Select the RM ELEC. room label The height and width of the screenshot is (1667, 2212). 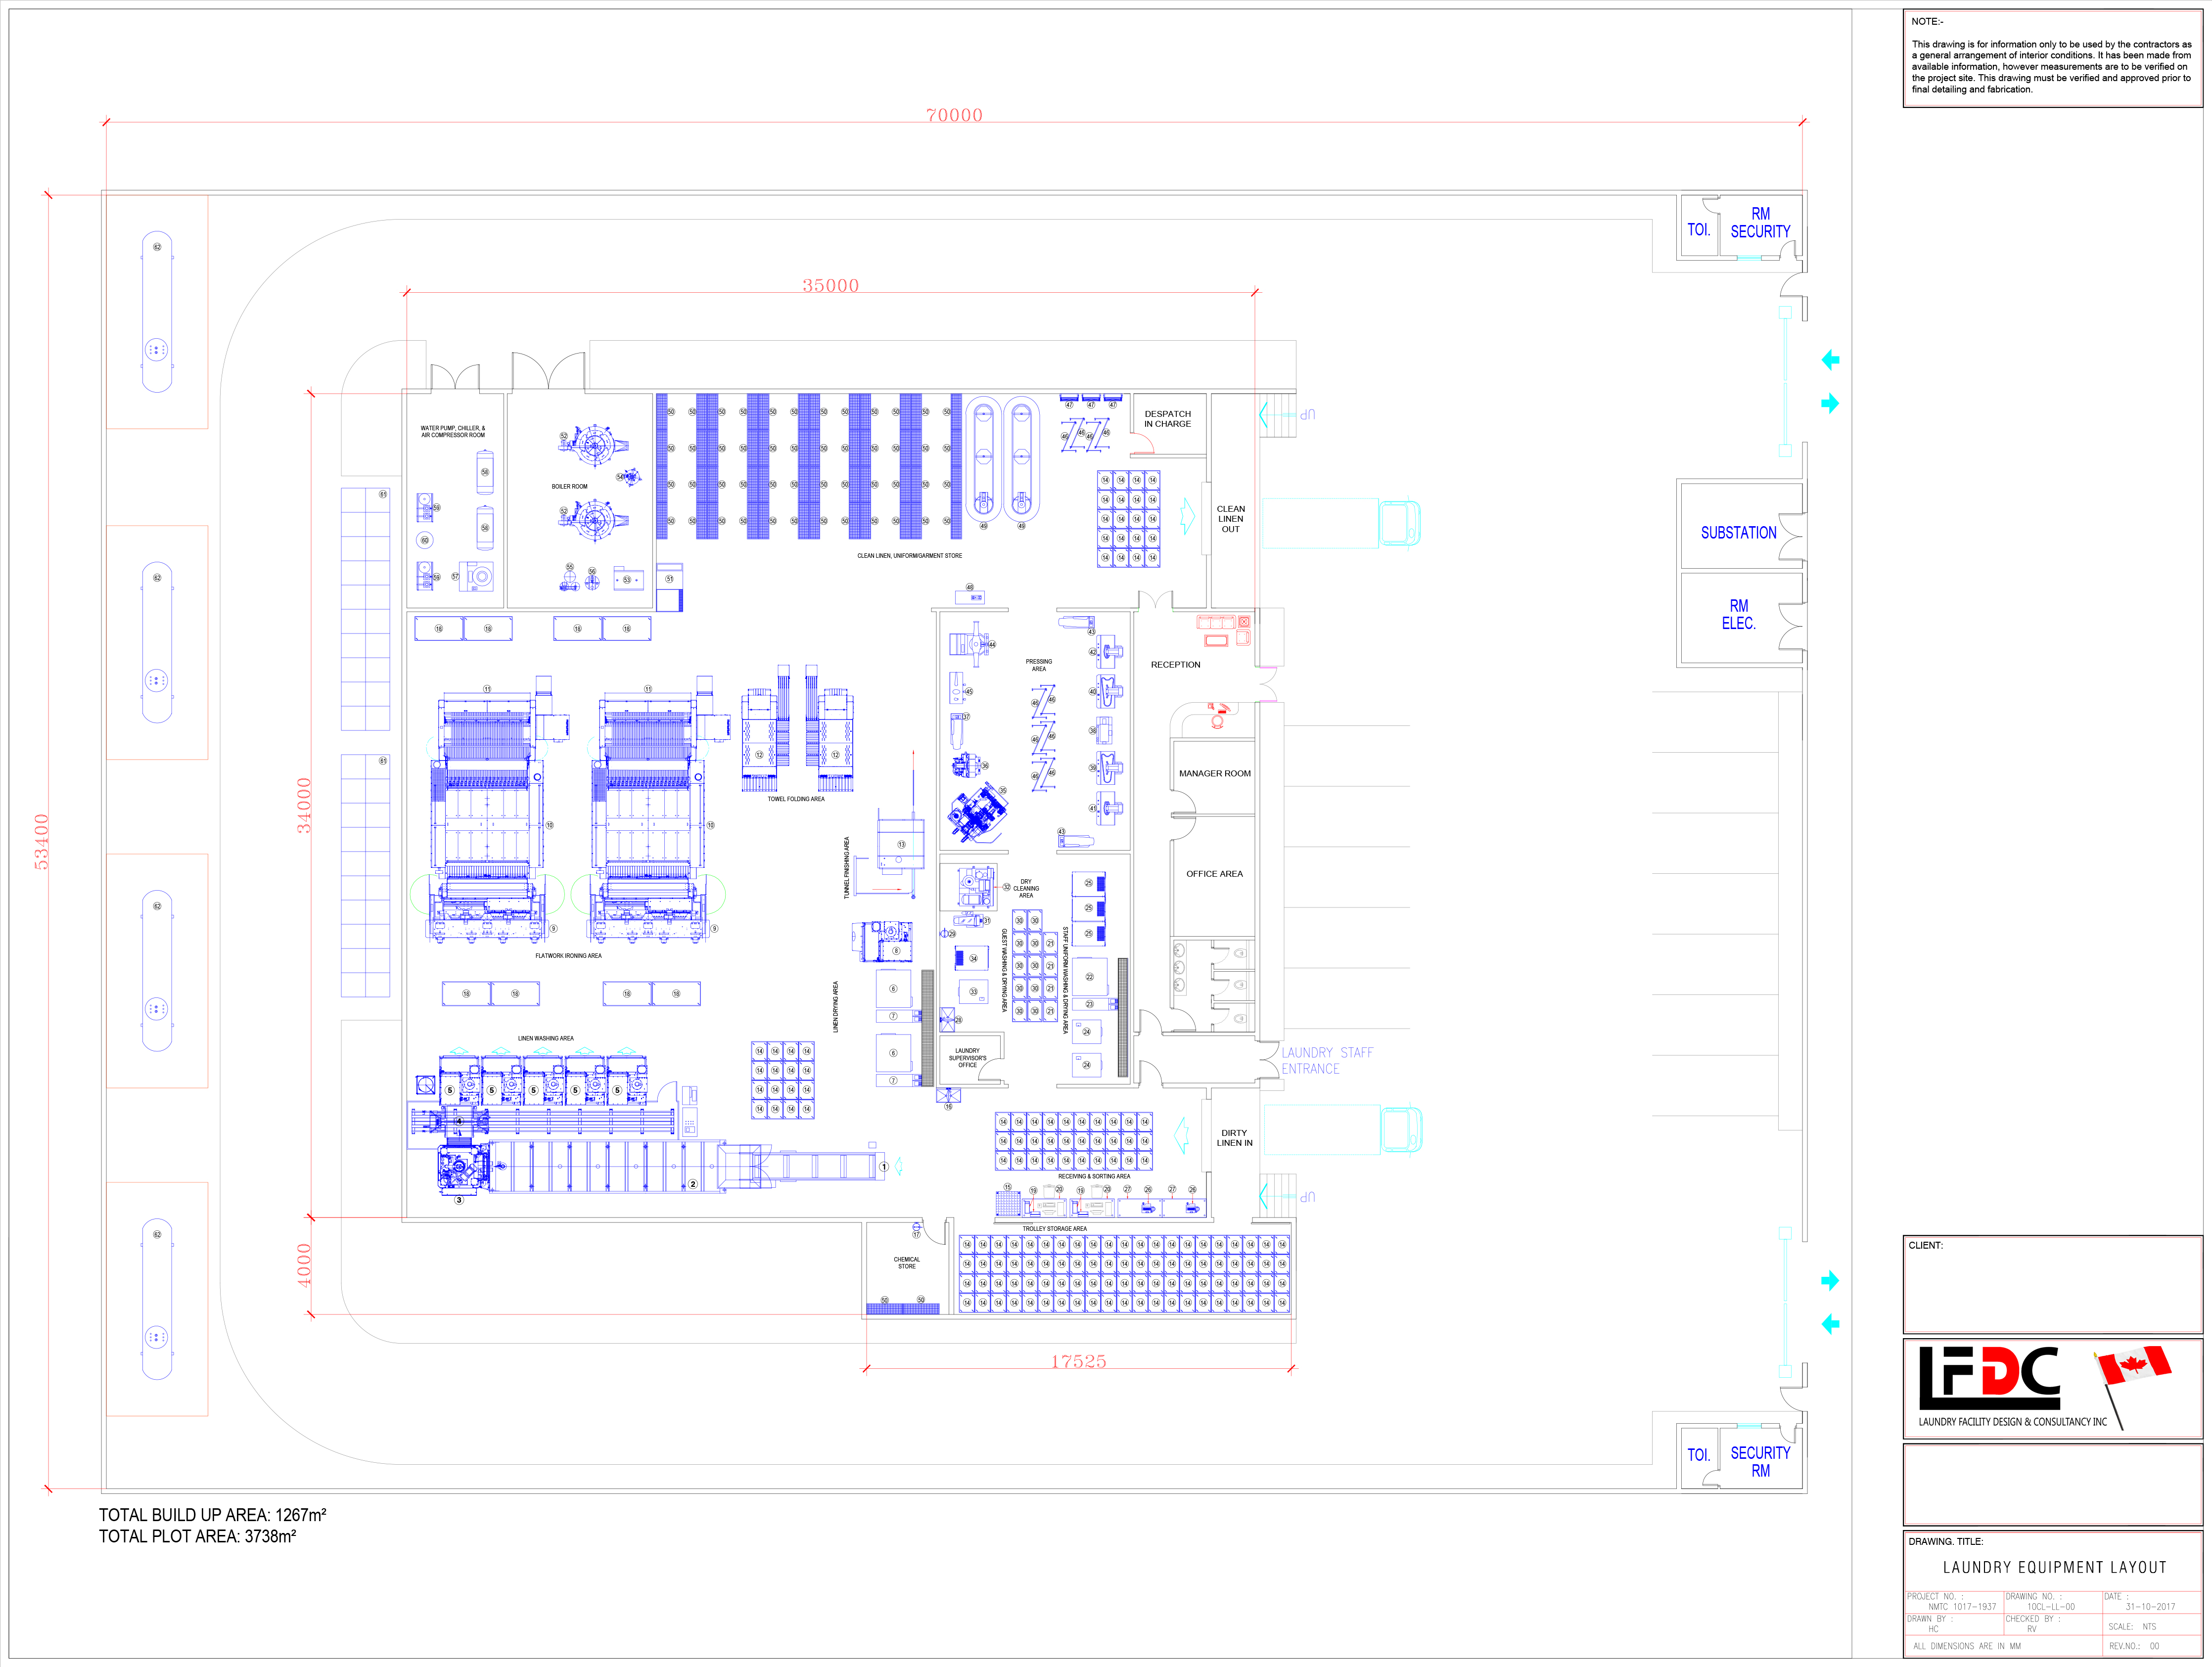(x=1738, y=614)
